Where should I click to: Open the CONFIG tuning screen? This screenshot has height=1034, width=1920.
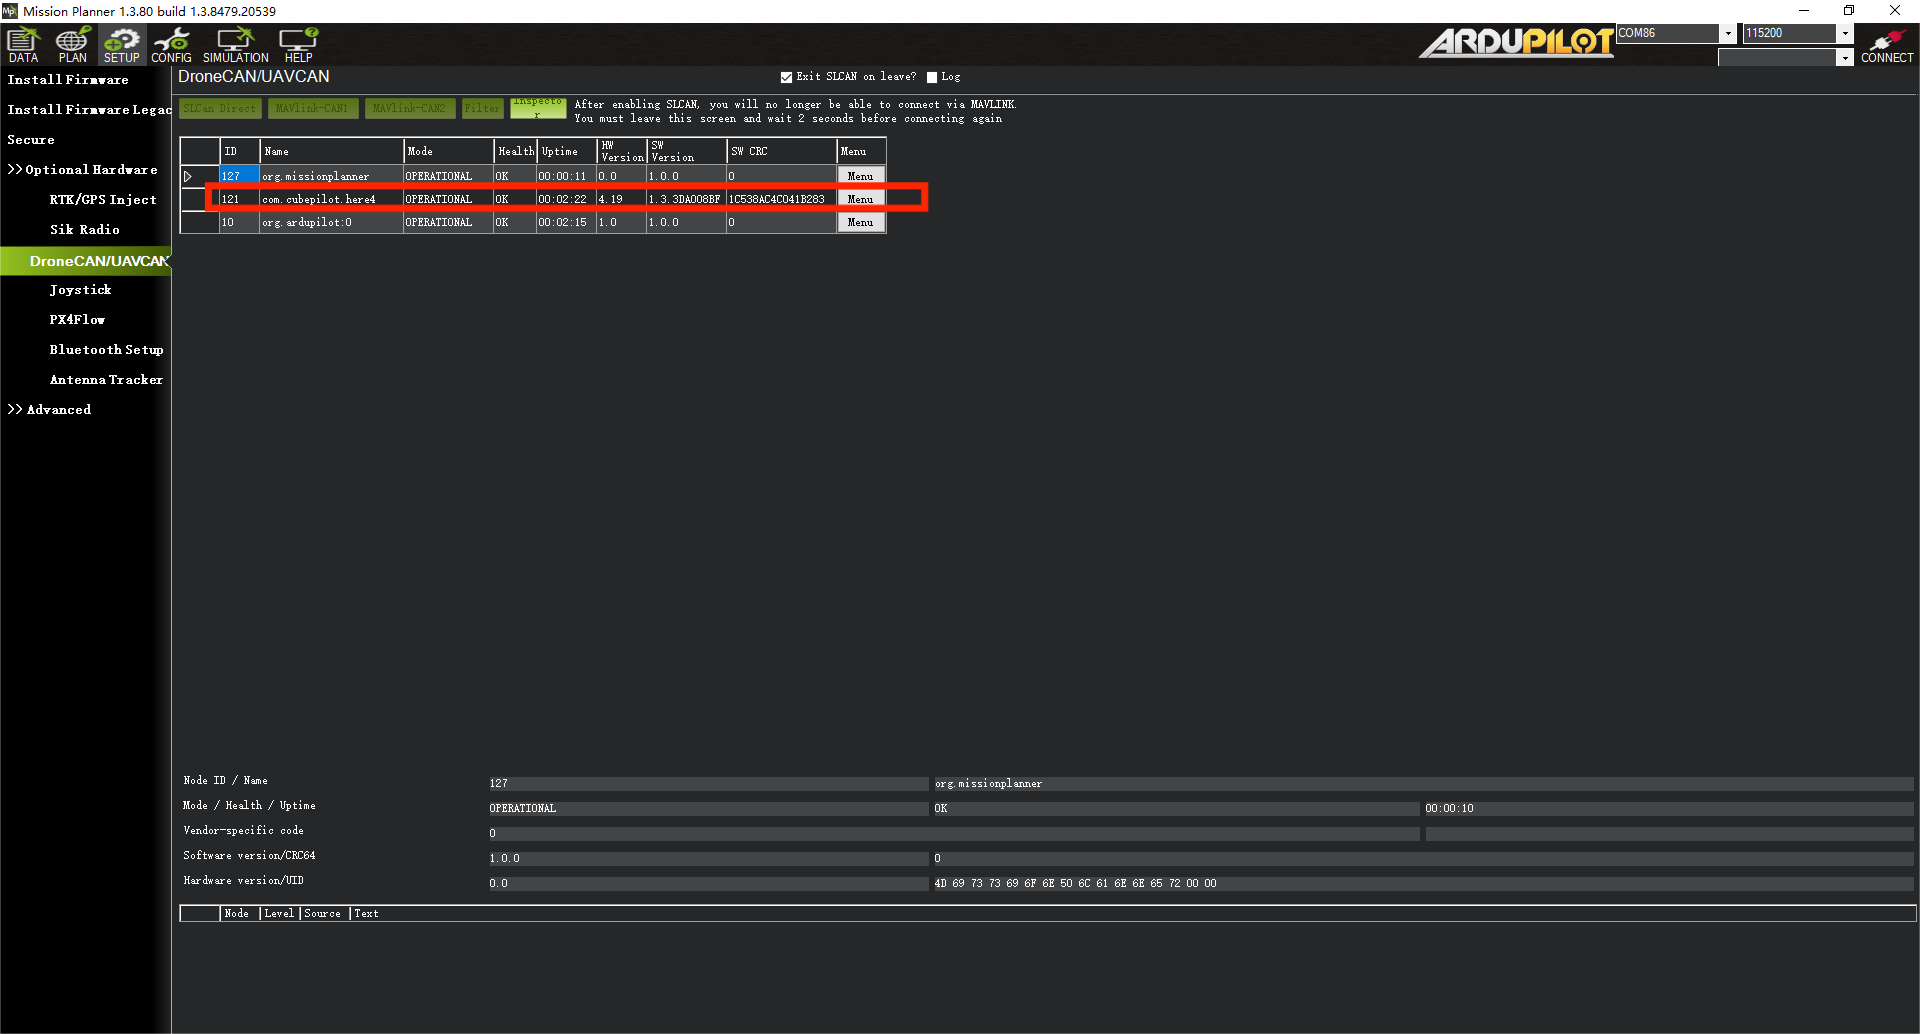pyautogui.click(x=171, y=45)
